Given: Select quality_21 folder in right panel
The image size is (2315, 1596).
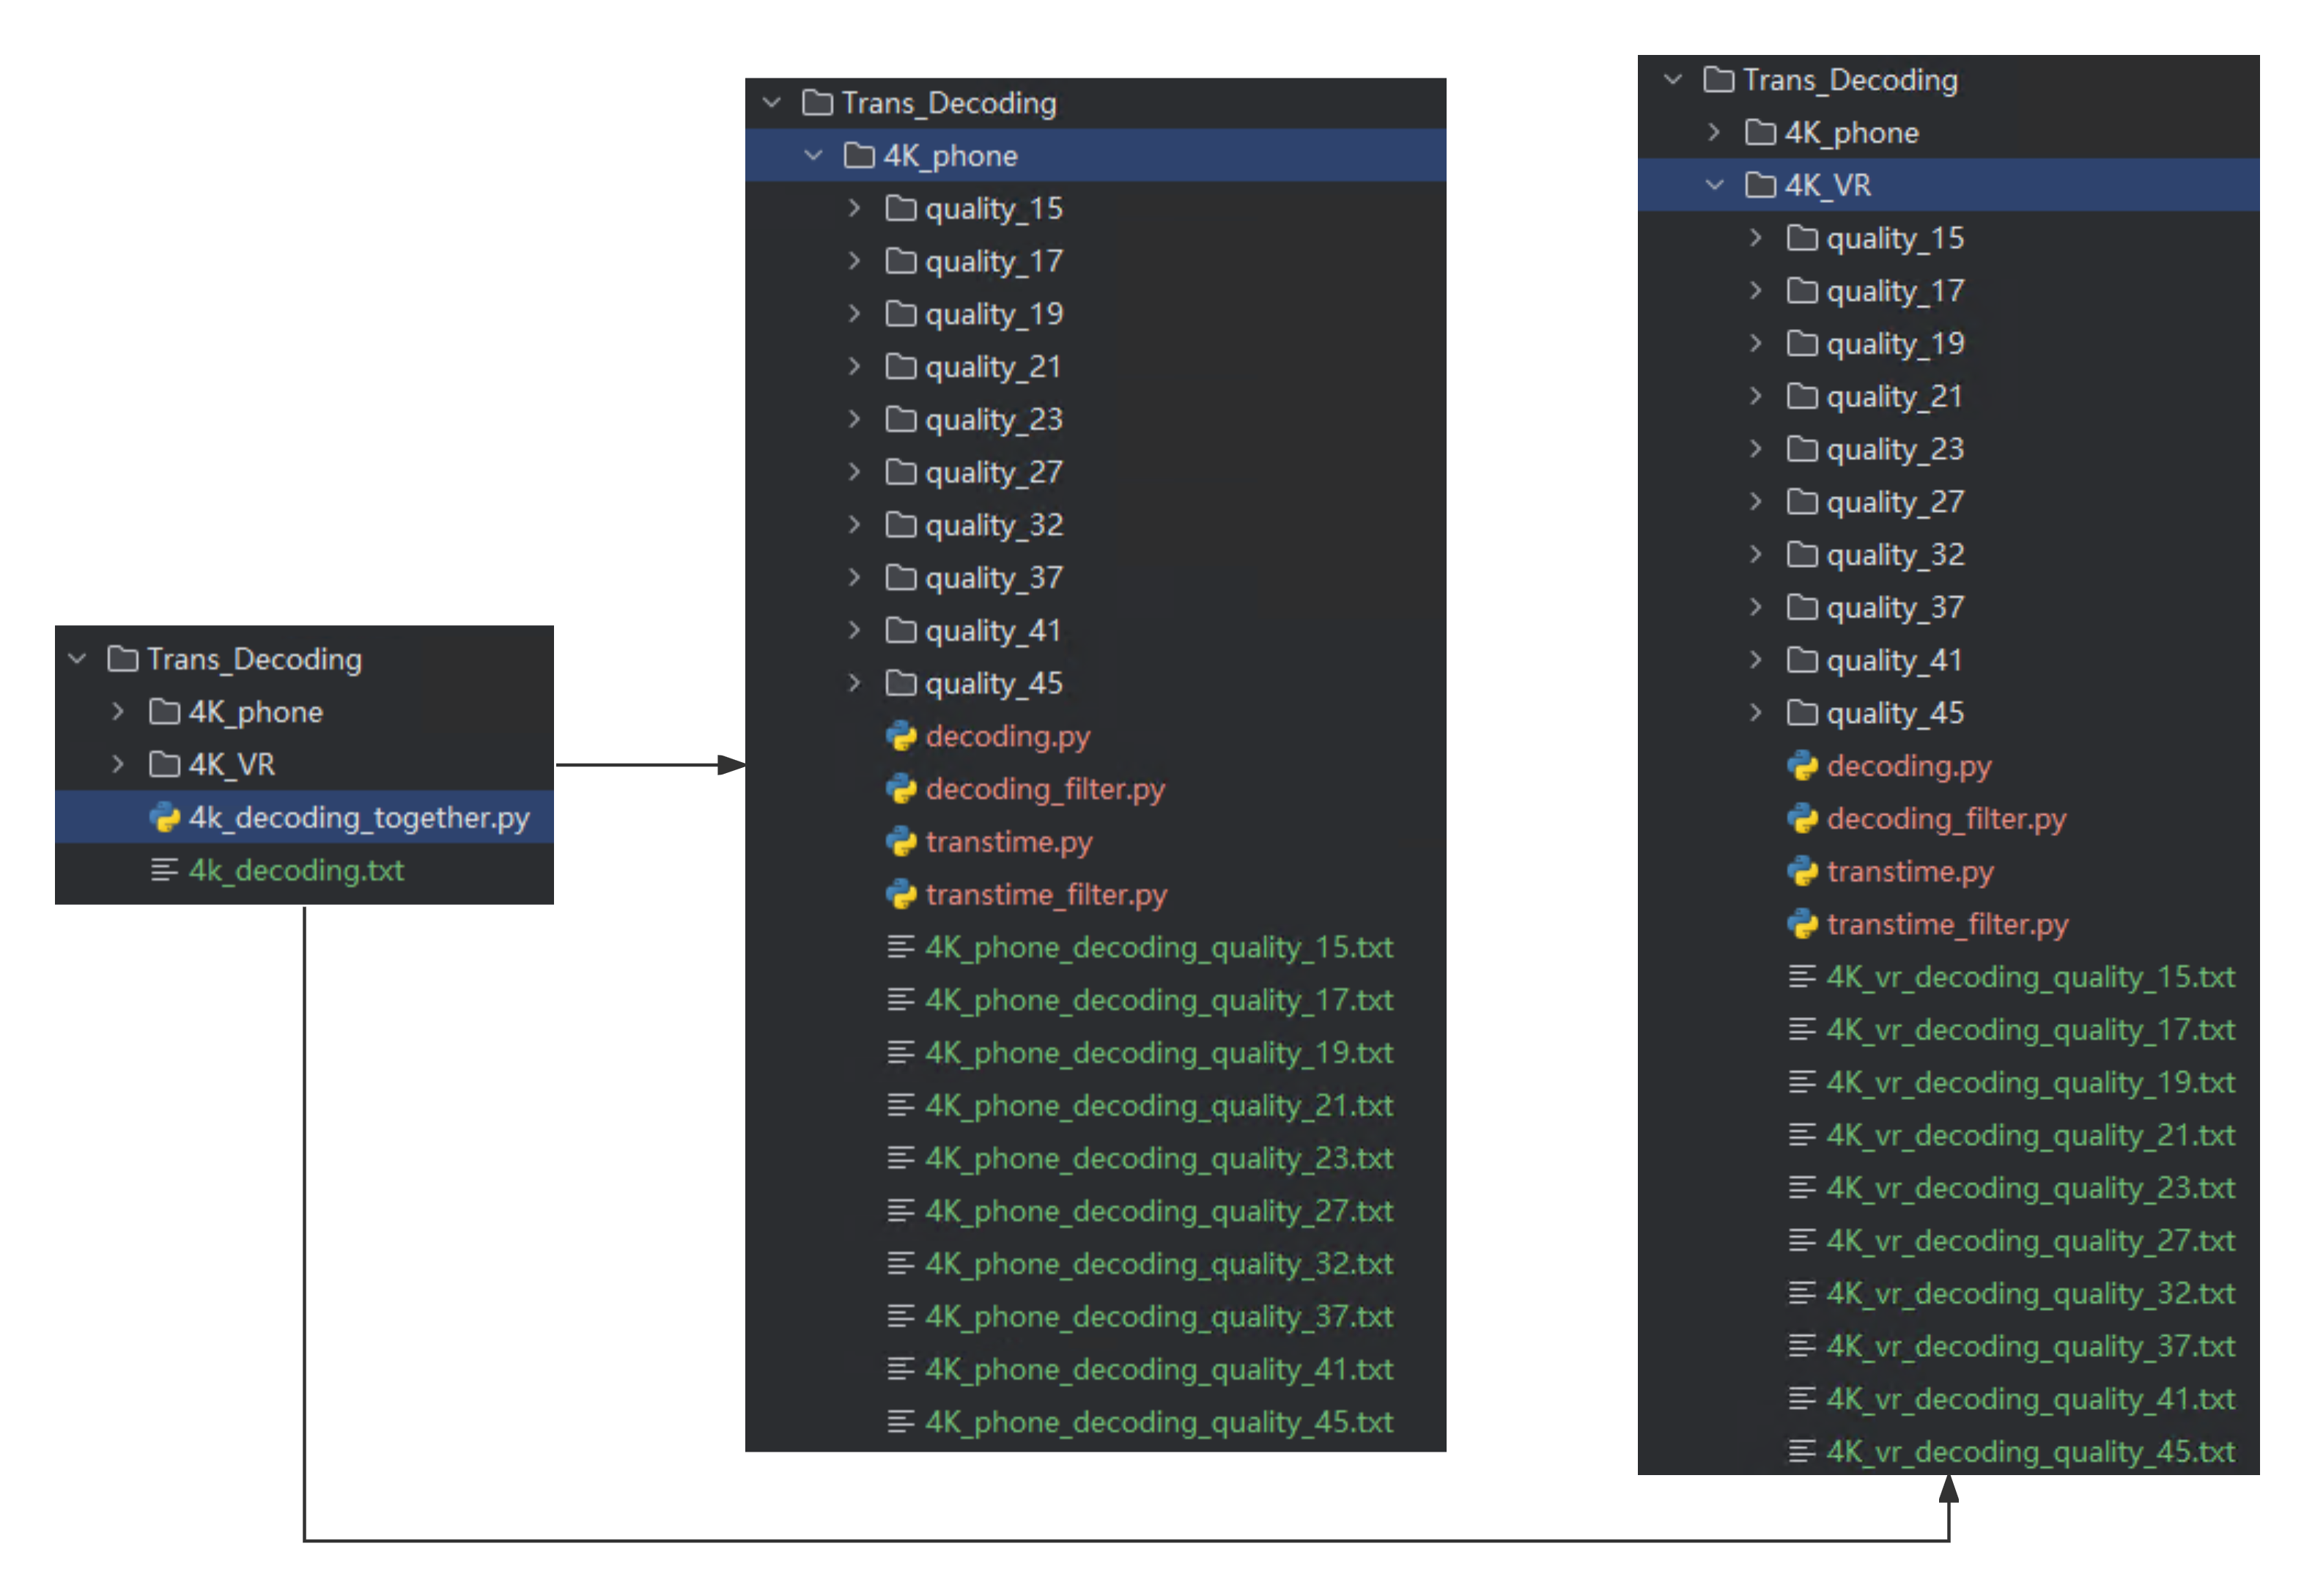Looking at the screenshot, I should (1895, 397).
